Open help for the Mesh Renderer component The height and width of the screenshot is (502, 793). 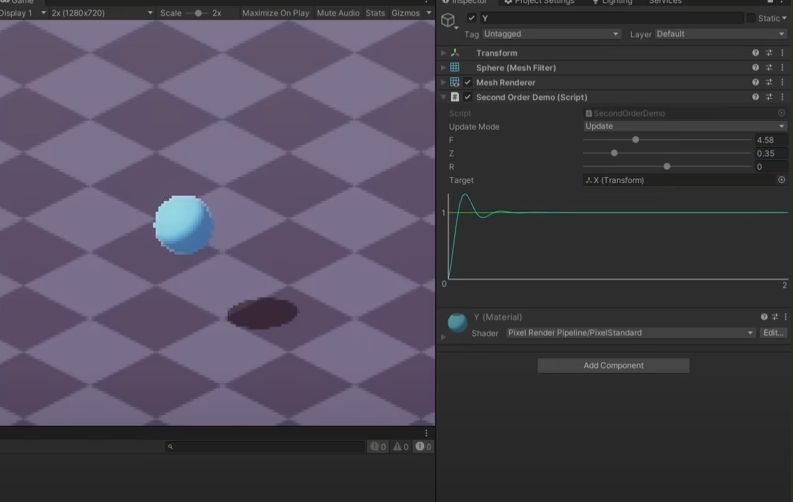tap(755, 82)
